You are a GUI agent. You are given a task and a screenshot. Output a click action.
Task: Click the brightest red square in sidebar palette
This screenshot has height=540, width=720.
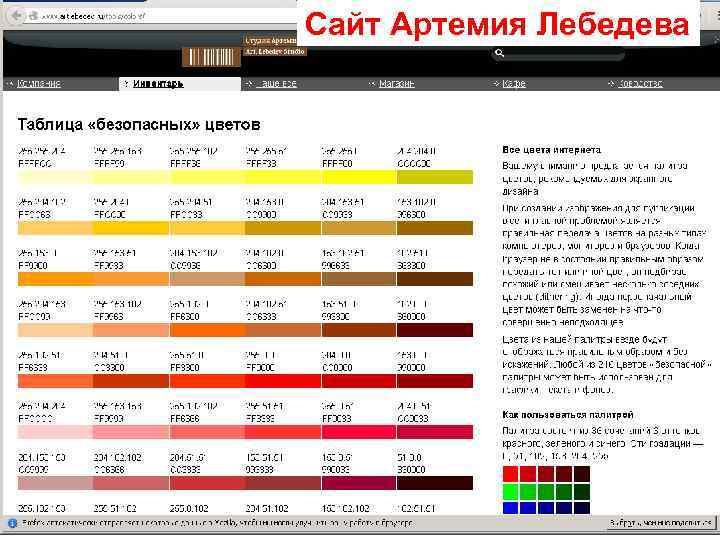510,474
